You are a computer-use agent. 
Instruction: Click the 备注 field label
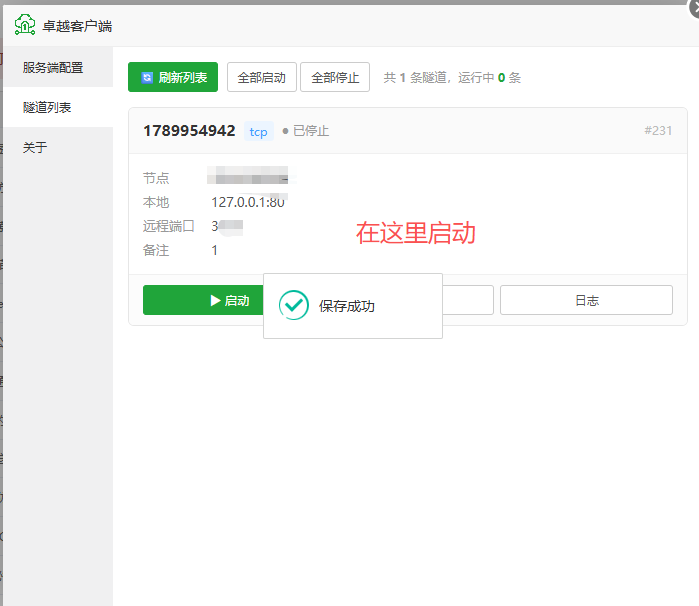[156, 250]
